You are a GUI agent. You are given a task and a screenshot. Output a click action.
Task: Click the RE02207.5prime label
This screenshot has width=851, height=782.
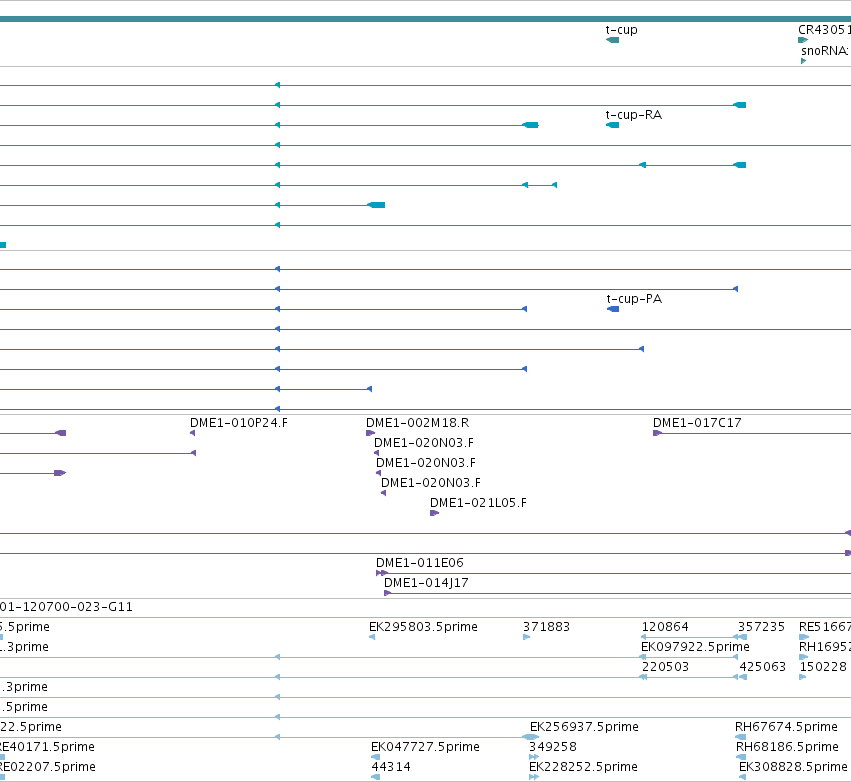pyautogui.click(x=47, y=767)
